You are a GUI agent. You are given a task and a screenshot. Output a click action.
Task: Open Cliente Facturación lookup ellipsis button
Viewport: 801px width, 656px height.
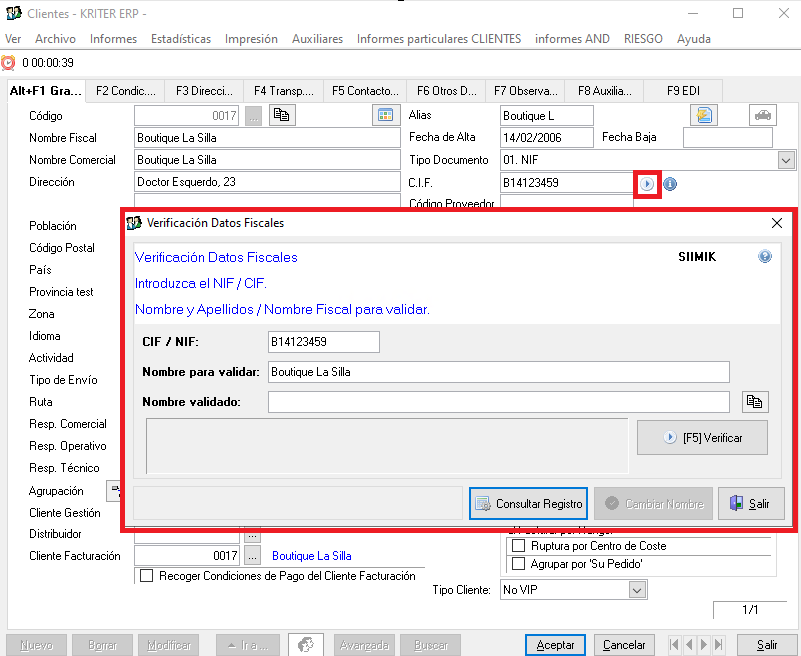coord(253,556)
